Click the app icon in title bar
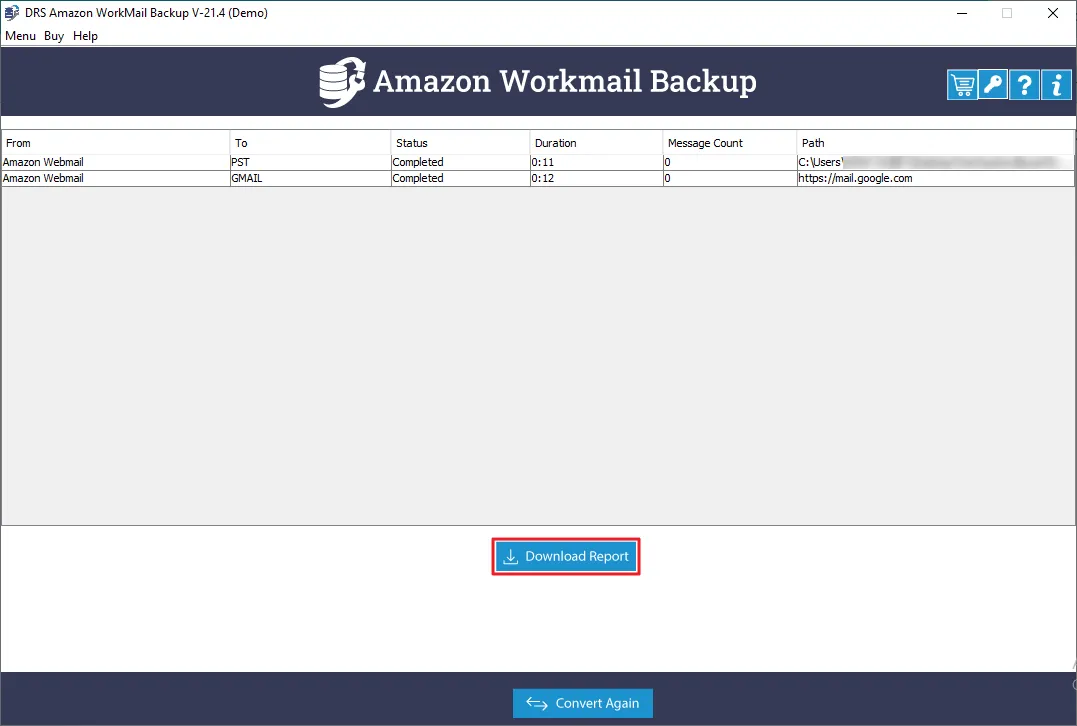Image resolution: width=1077 pixels, height=726 pixels. (x=12, y=12)
